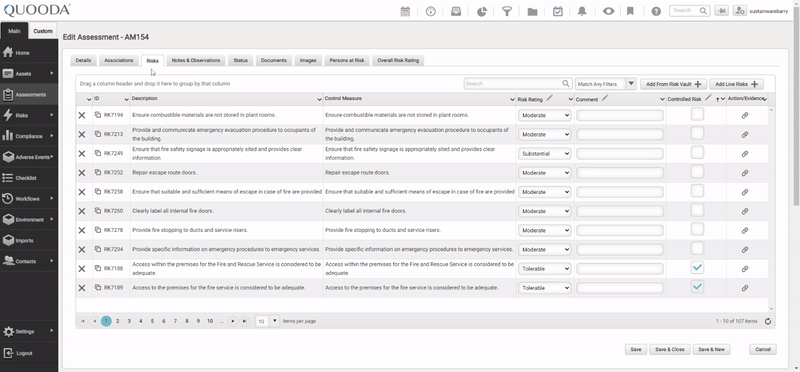Click the pin icon beside search box

[721, 11]
